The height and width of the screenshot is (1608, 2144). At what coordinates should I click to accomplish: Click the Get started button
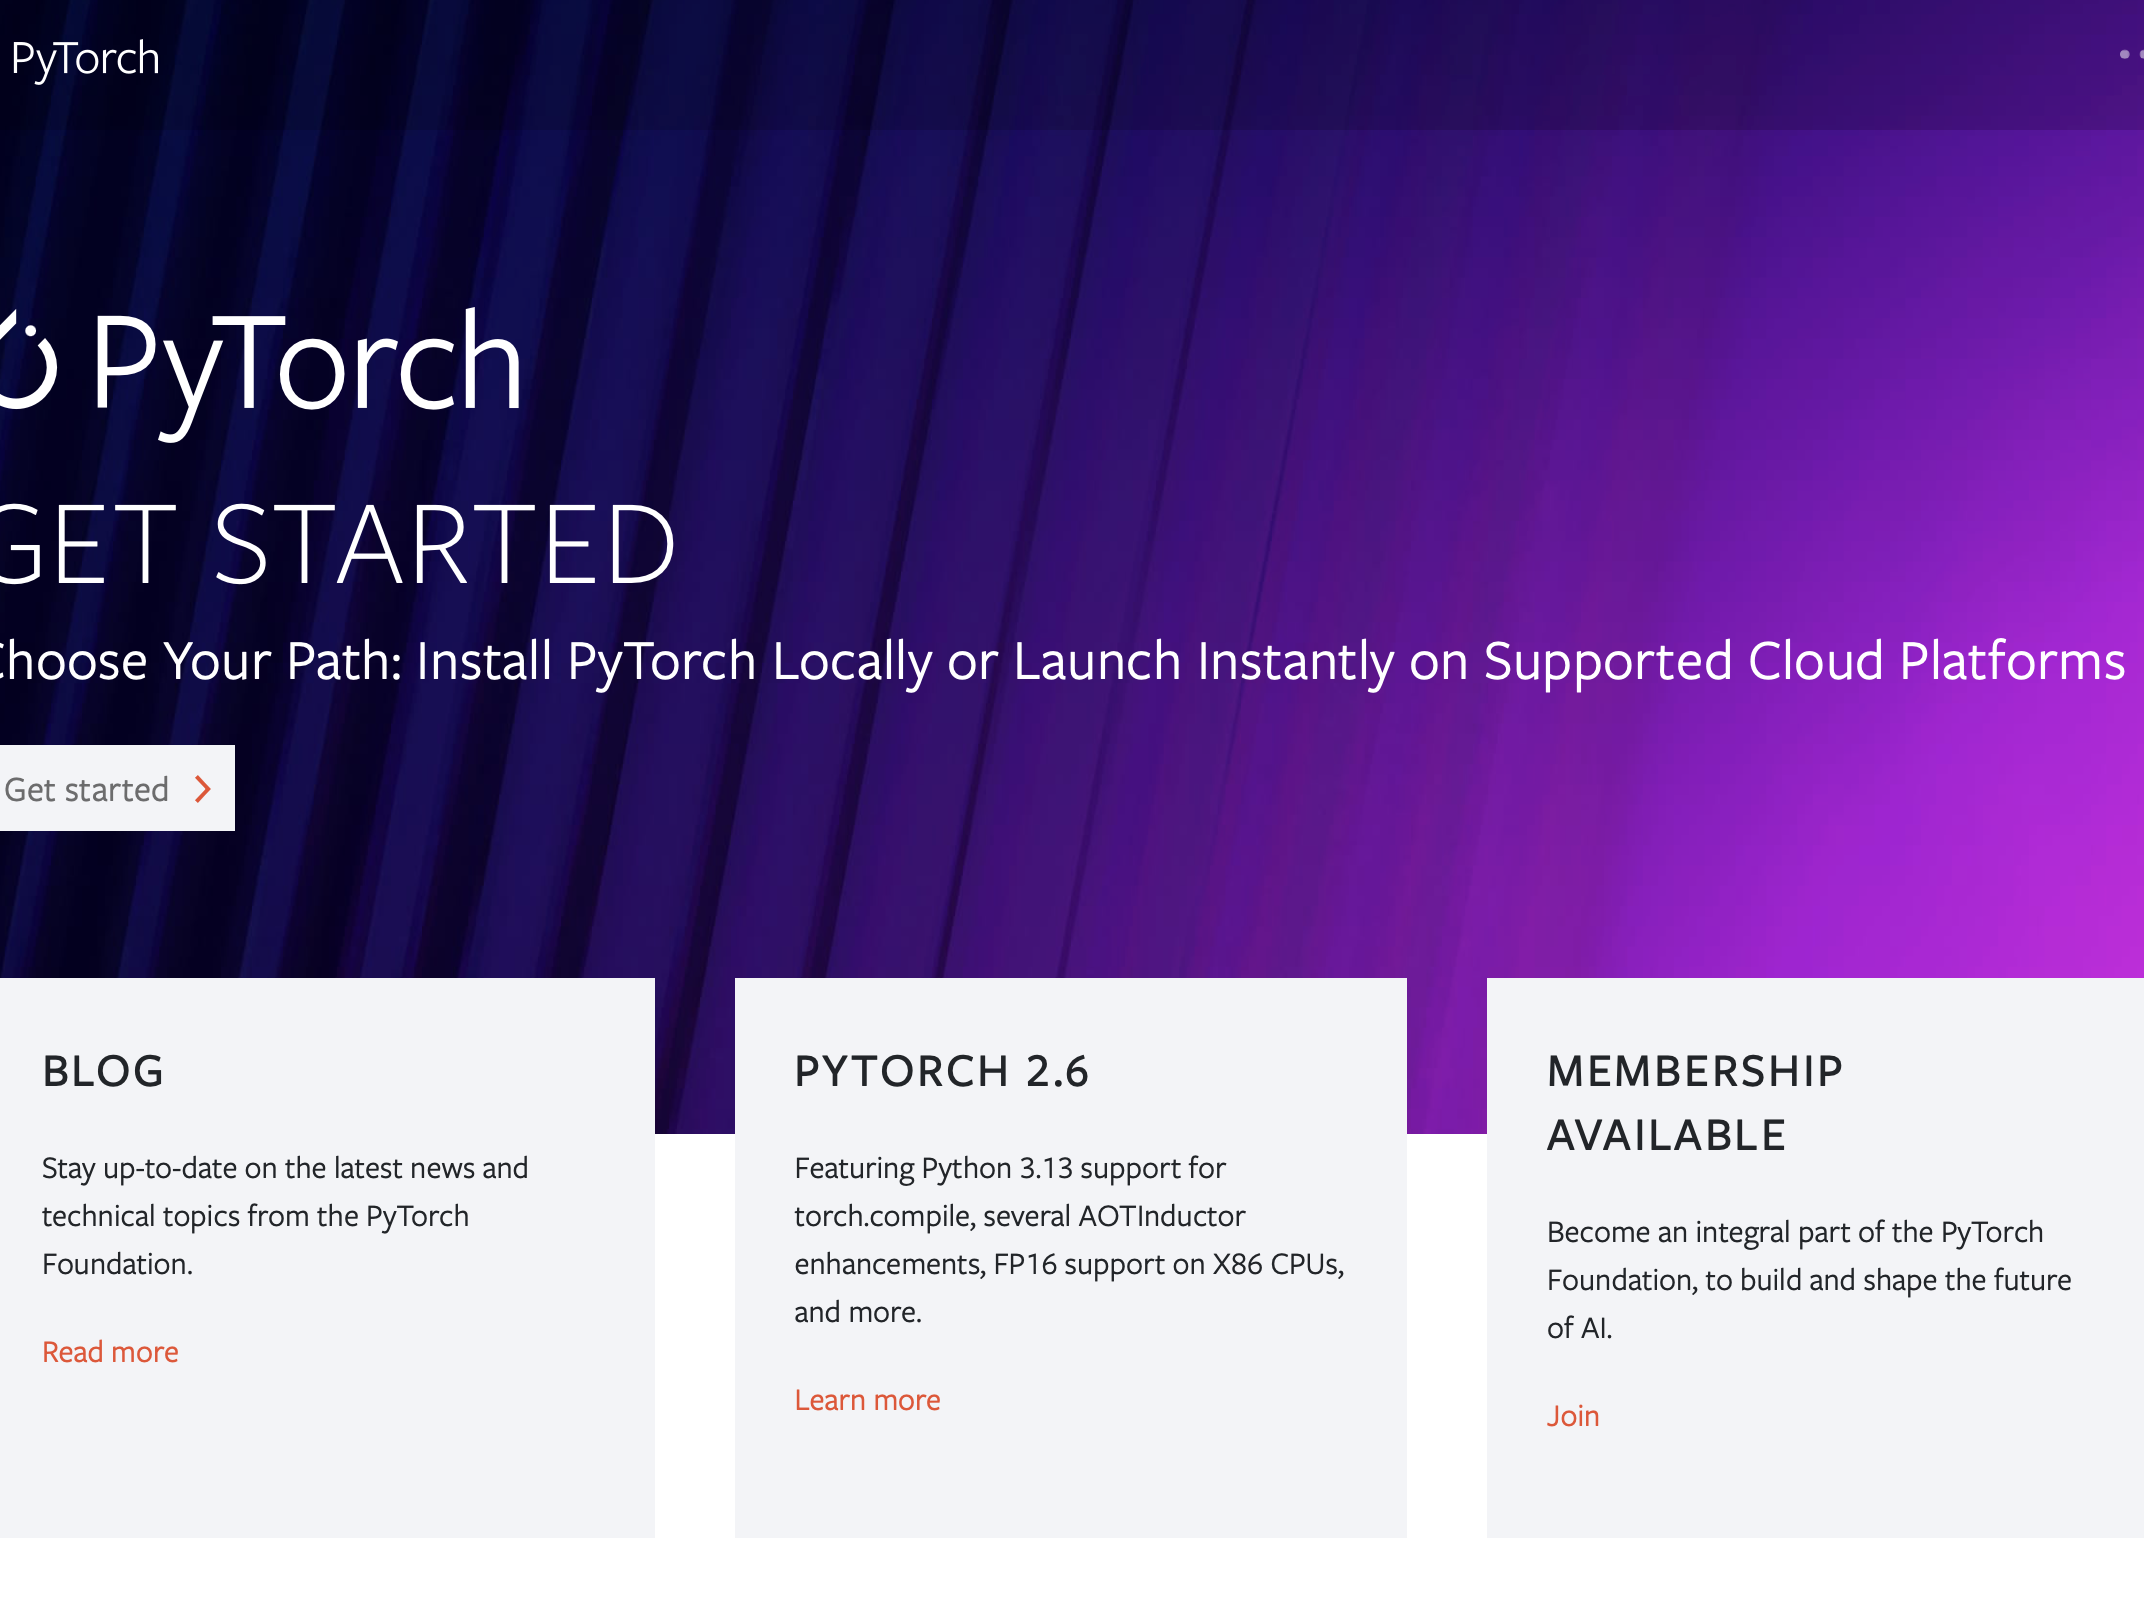[x=117, y=788]
